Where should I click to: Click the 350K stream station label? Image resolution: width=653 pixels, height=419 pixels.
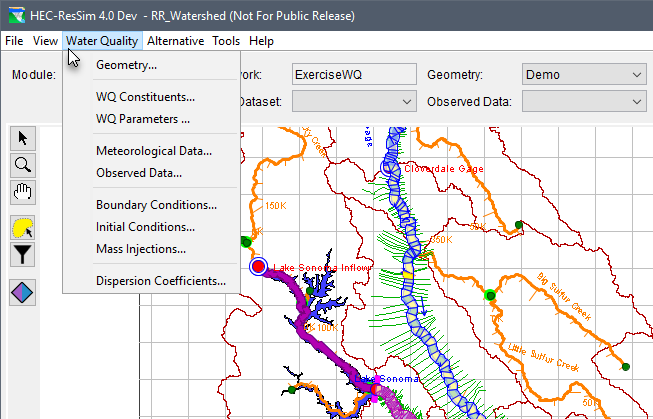coord(441,240)
